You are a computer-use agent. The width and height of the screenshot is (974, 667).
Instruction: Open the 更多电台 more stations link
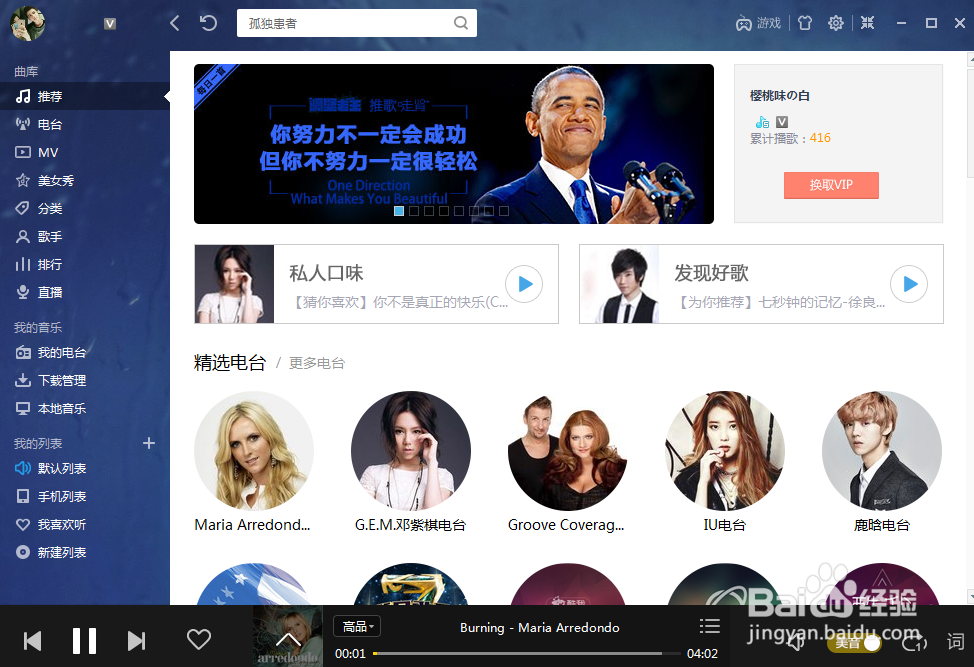(x=317, y=363)
